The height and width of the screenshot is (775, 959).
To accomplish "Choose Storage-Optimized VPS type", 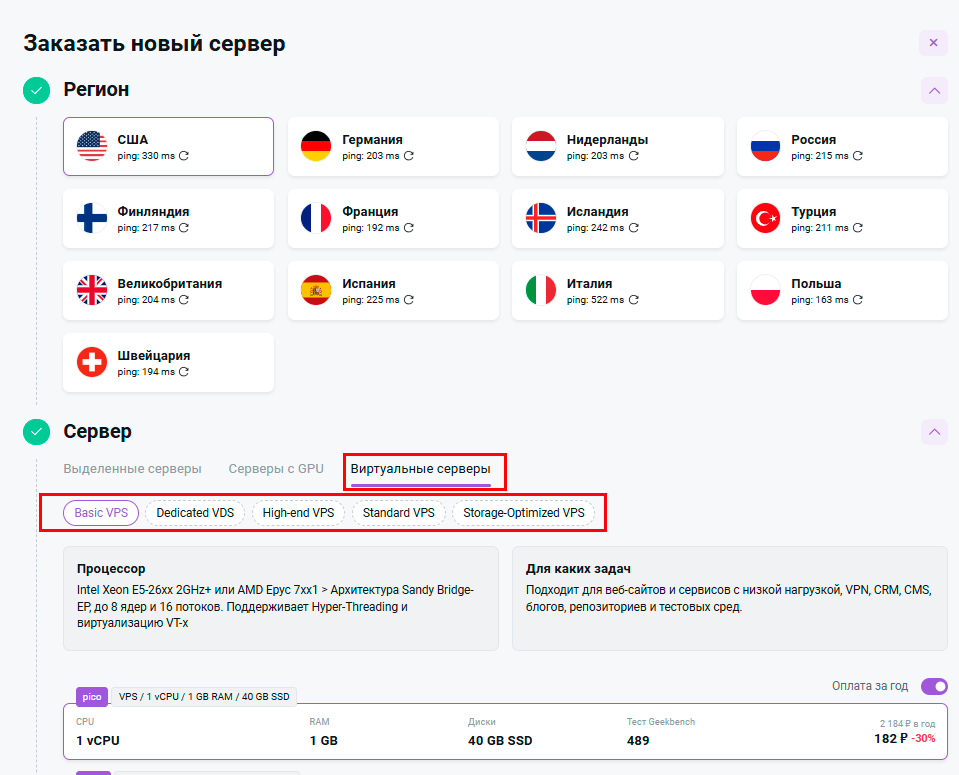I will pos(523,513).
